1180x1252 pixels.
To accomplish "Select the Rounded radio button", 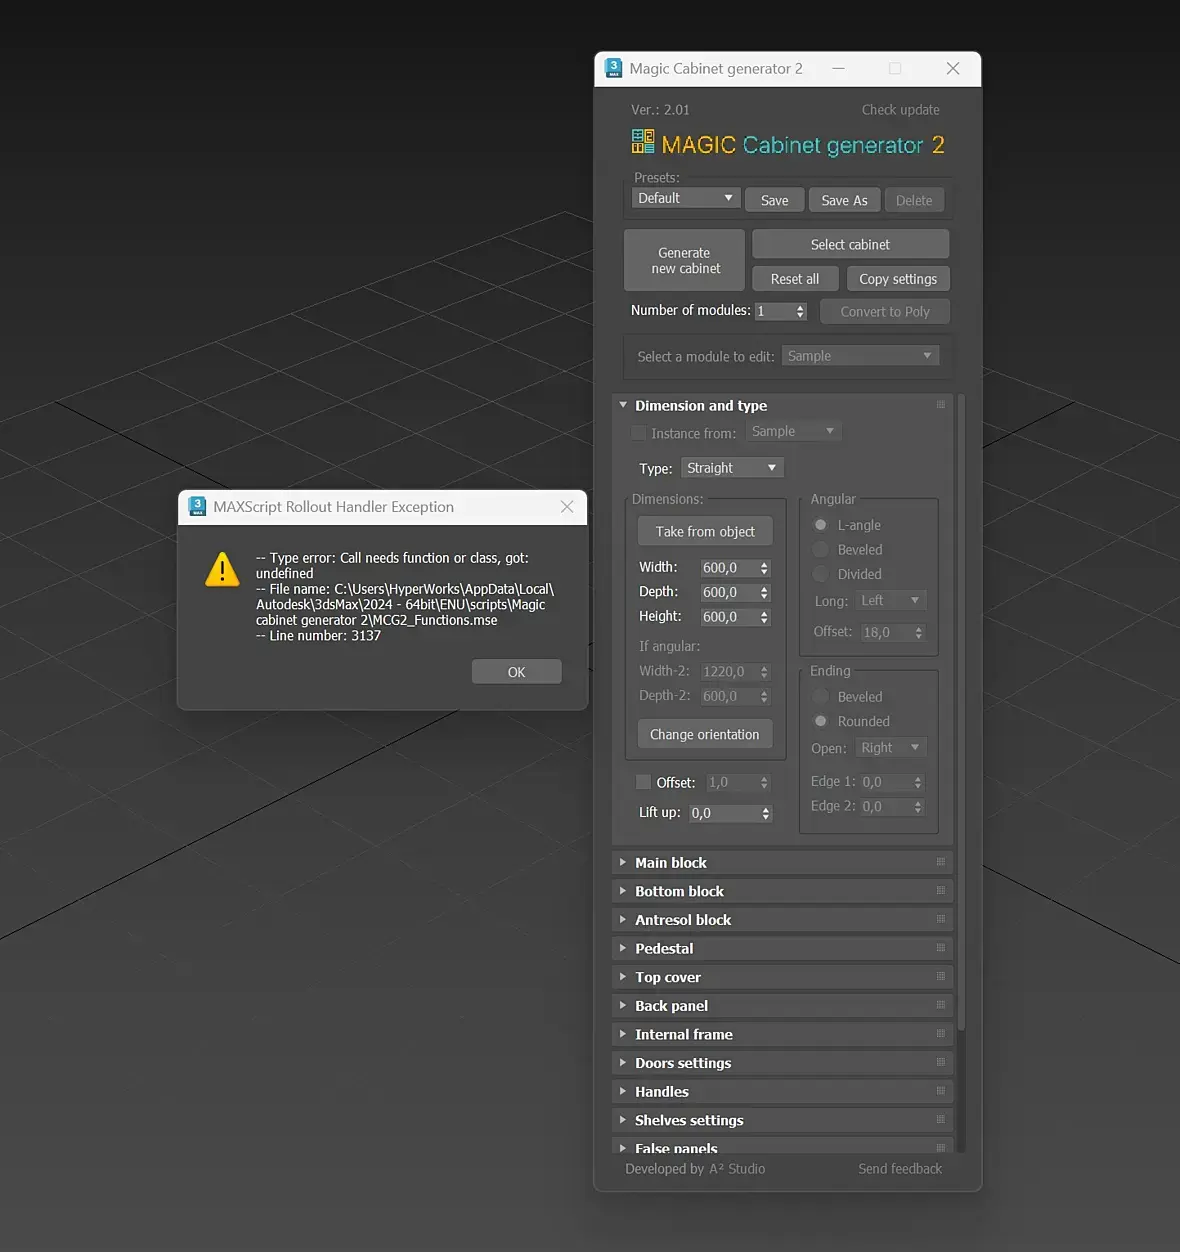I will tap(820, 721).
